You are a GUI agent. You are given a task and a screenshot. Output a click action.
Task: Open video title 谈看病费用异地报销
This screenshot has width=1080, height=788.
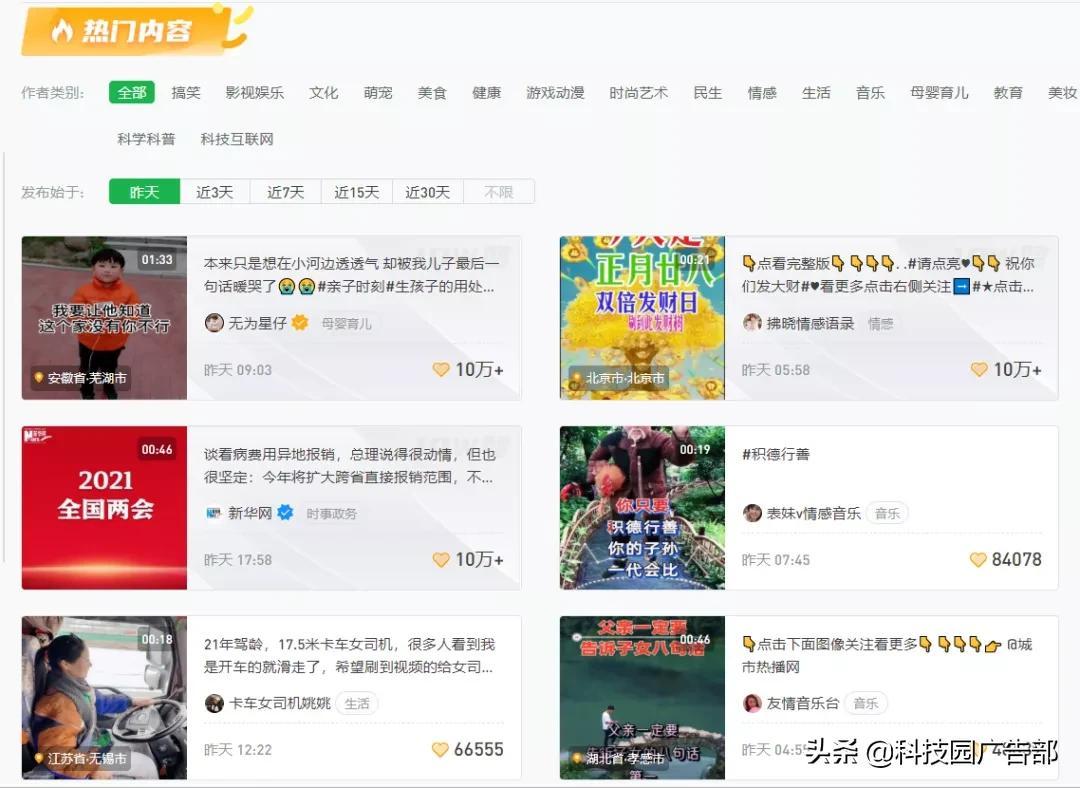349,466
